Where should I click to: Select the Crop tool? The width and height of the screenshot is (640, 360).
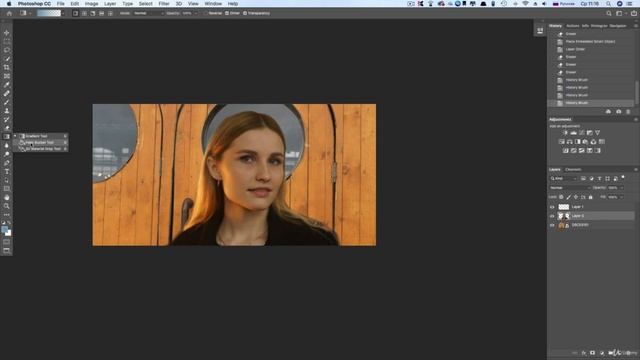(x=7, y=67)
